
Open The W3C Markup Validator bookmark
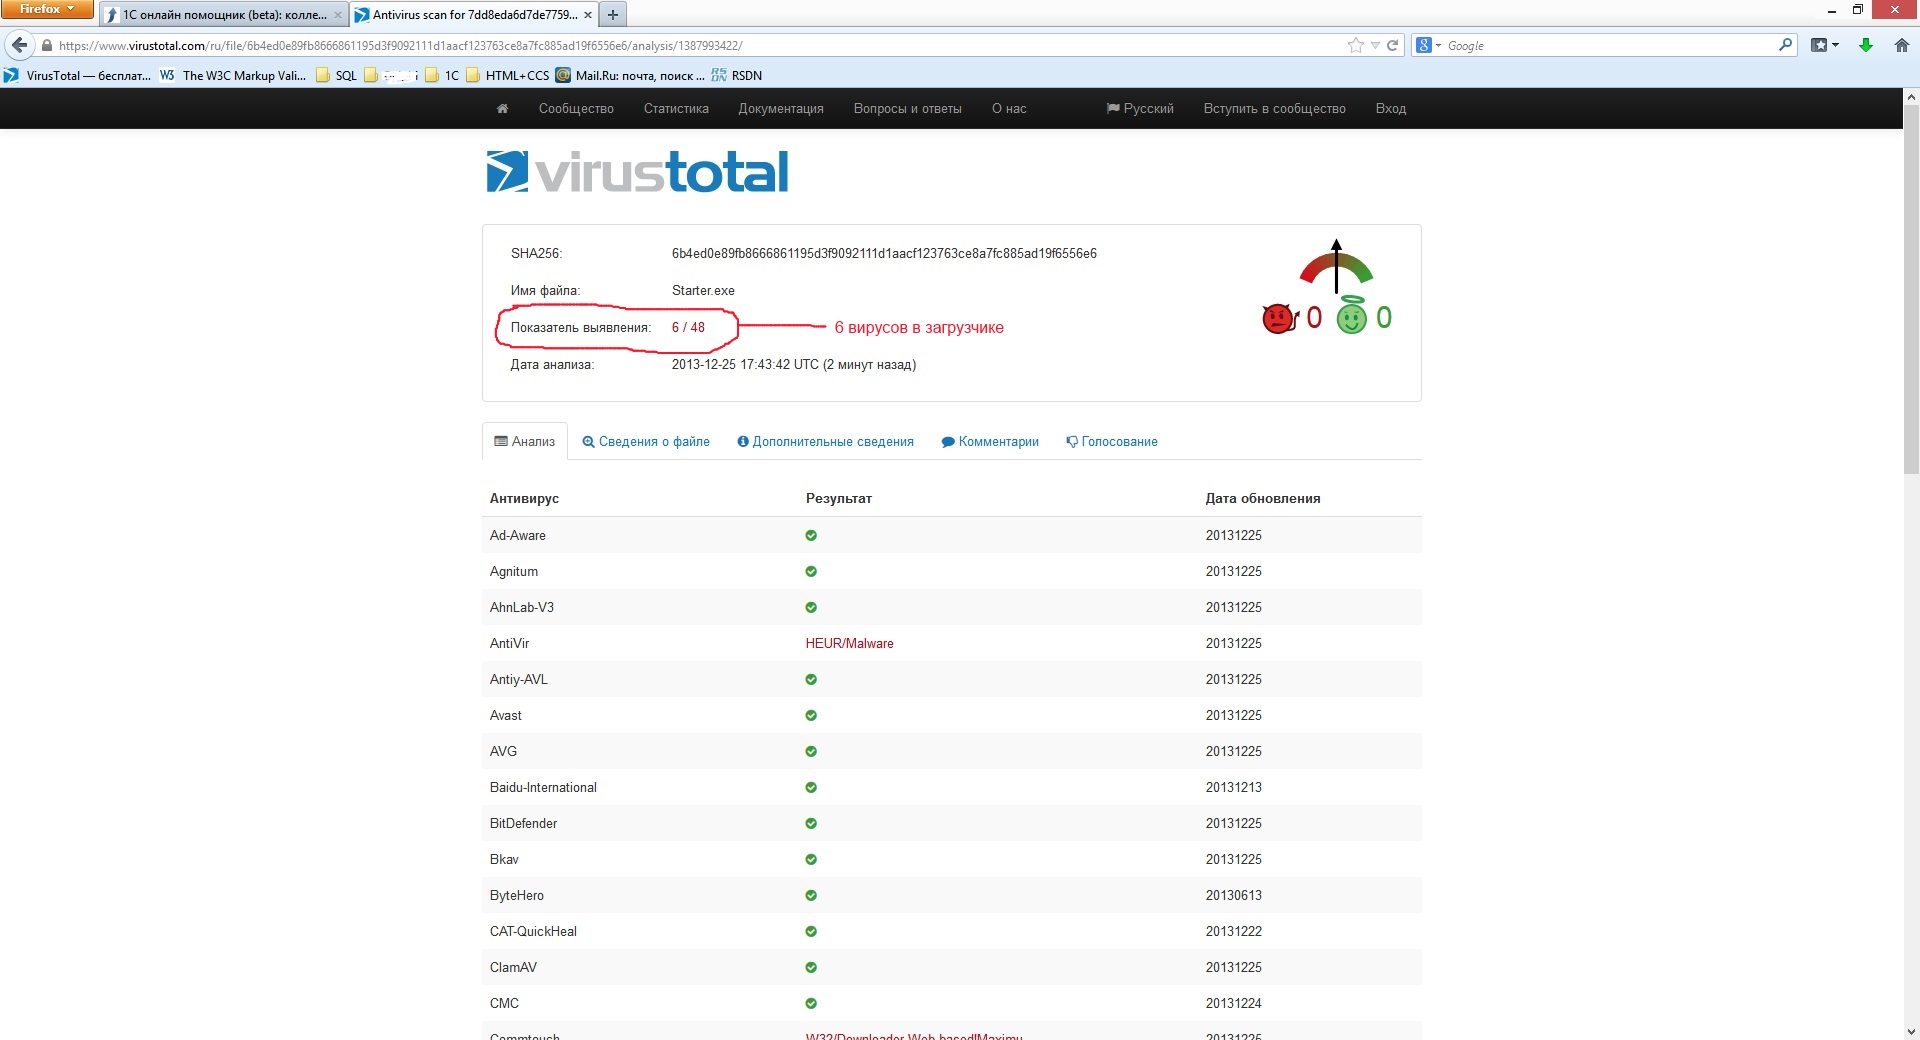[x=233, y=75]
